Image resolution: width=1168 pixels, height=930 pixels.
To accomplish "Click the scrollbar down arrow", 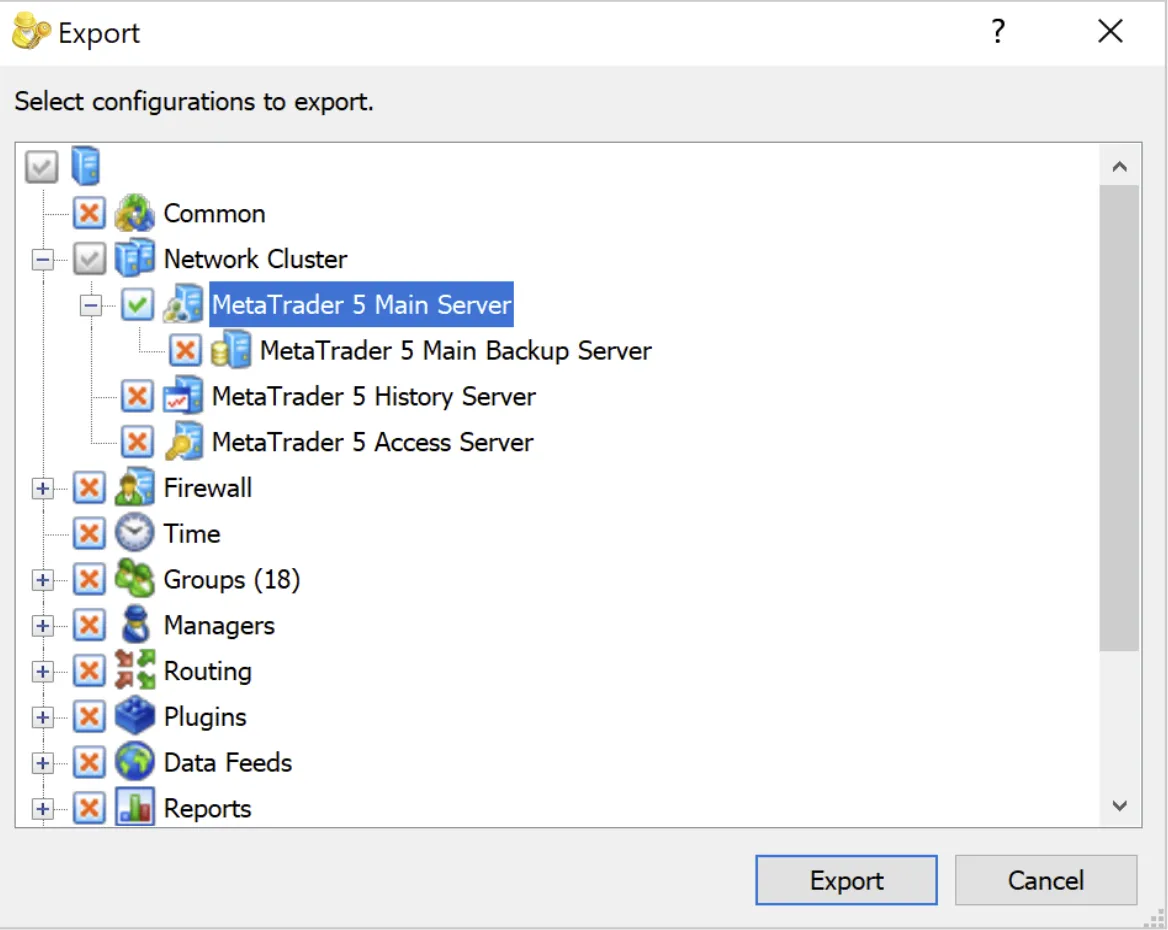I will [1119, 806].
